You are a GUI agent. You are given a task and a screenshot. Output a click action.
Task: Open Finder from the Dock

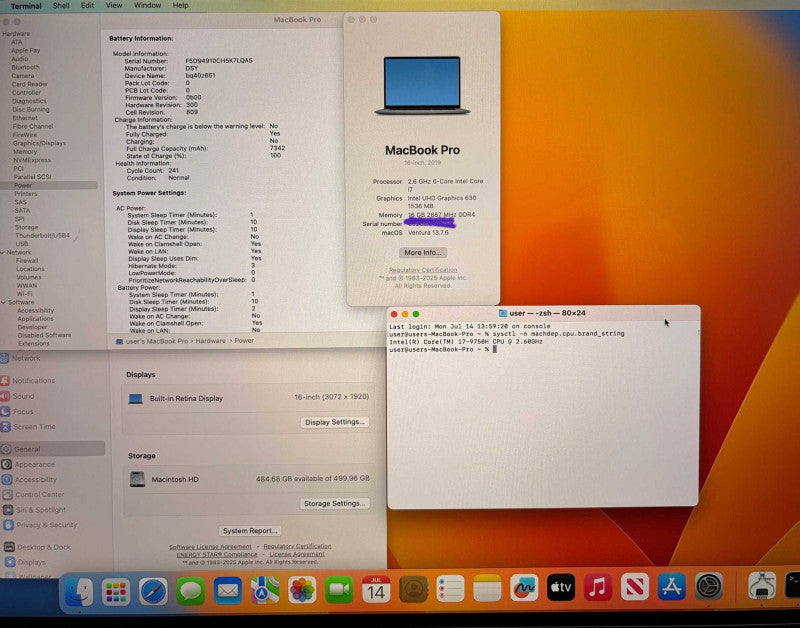click(79, 591)
